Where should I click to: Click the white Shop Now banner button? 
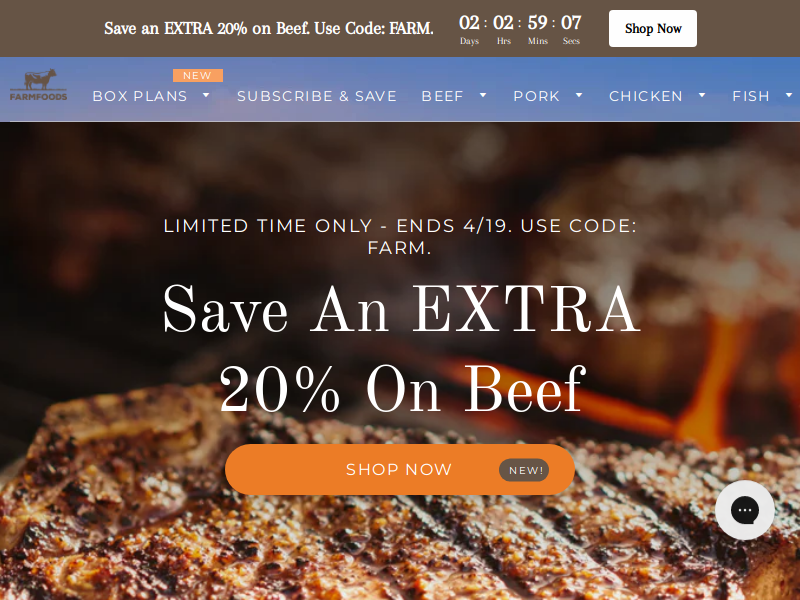pyautogui.click(x=653, y=29)
